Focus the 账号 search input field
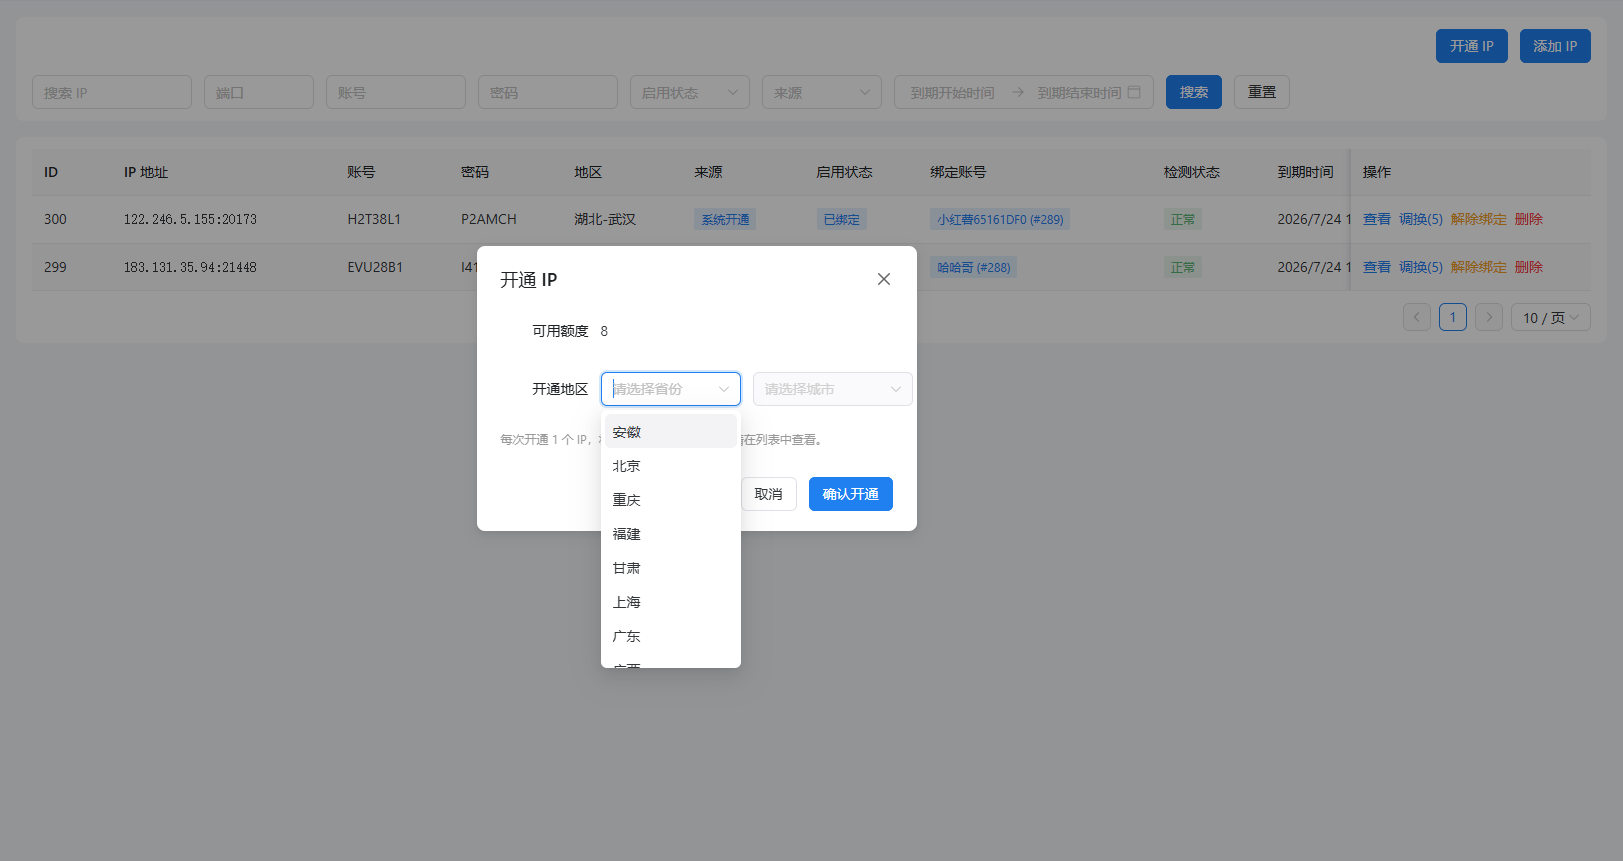 [396, 92]
